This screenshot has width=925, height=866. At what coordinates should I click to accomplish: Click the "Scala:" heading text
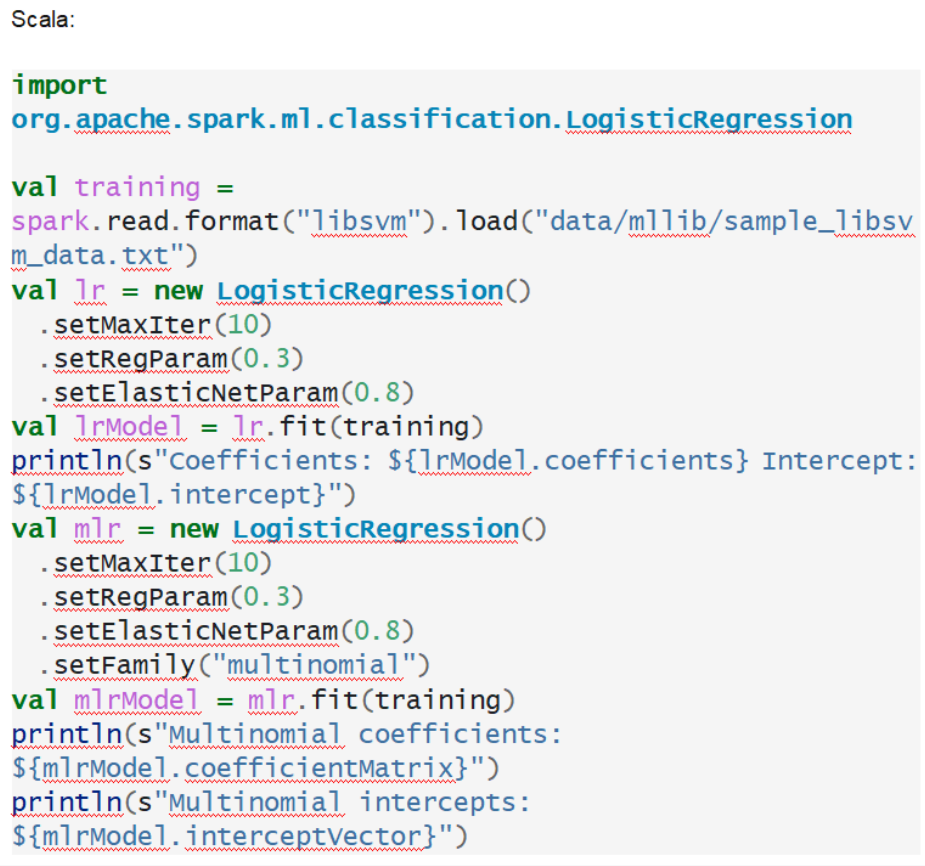point(43,19)
